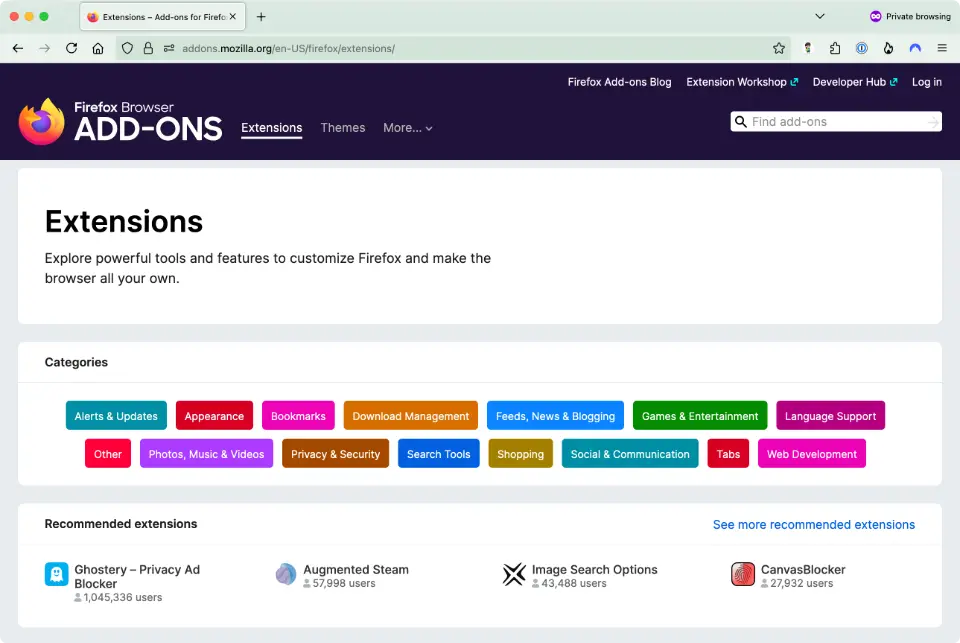Click the blue NordVPN toolbar icon
The width and height of the screenshot is (960, 643).
[915, 48]
